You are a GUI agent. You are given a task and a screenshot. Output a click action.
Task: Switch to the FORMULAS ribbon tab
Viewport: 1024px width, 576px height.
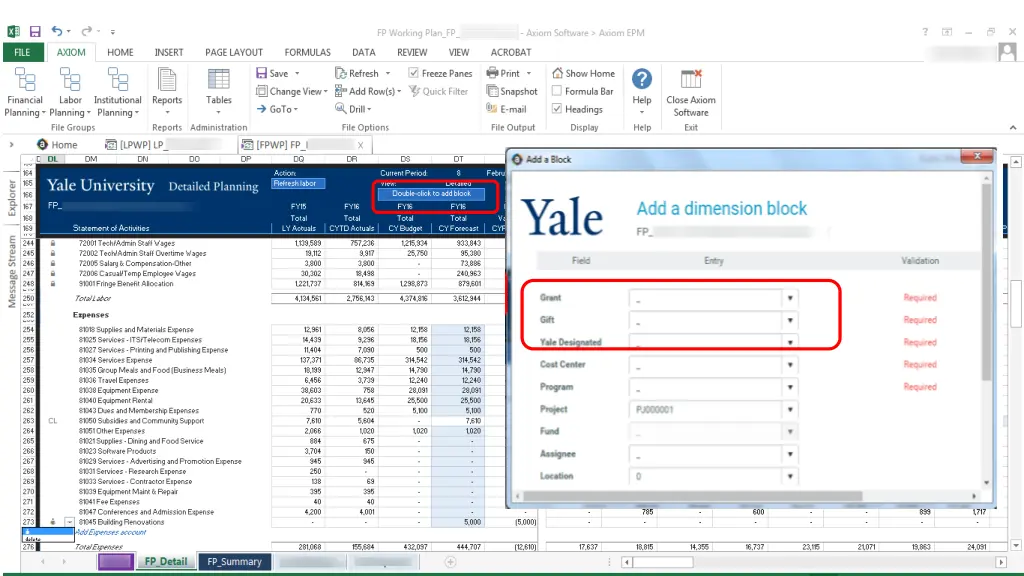click(308, 52)
